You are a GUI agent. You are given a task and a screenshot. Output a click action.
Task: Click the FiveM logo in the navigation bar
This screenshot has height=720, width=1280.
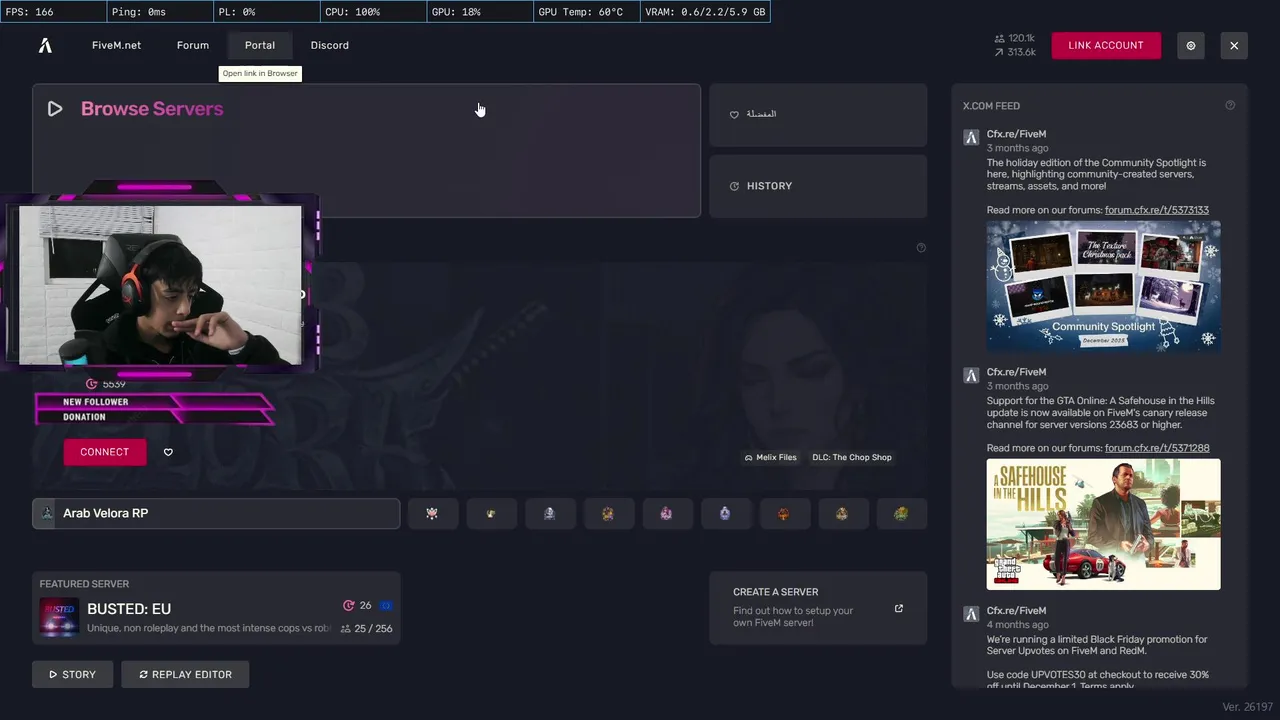[x=45, y=45]
